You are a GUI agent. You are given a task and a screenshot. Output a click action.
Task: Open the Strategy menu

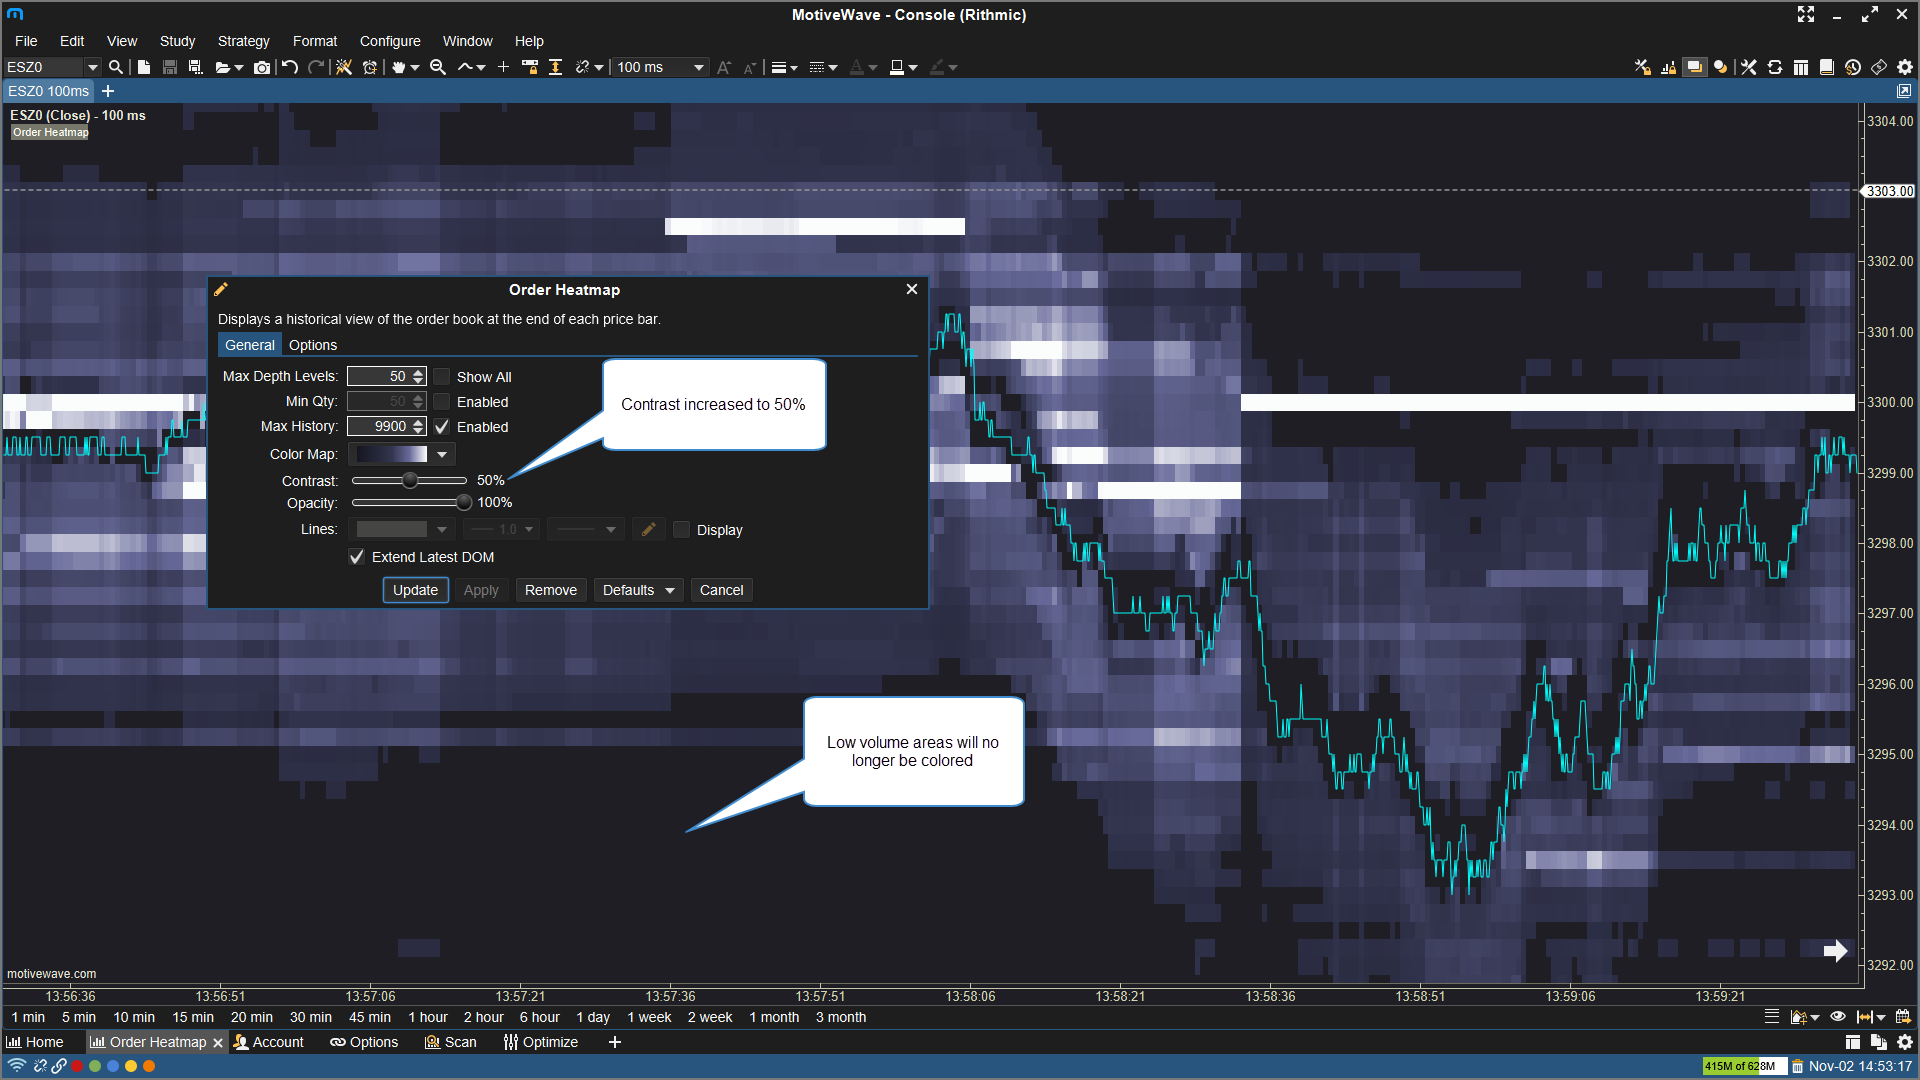point(243,41)
